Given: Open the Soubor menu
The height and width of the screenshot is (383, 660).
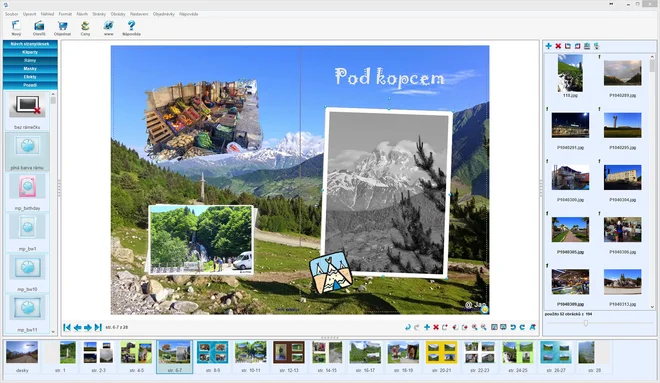Looking at the screenshot, I should (11, 14).
